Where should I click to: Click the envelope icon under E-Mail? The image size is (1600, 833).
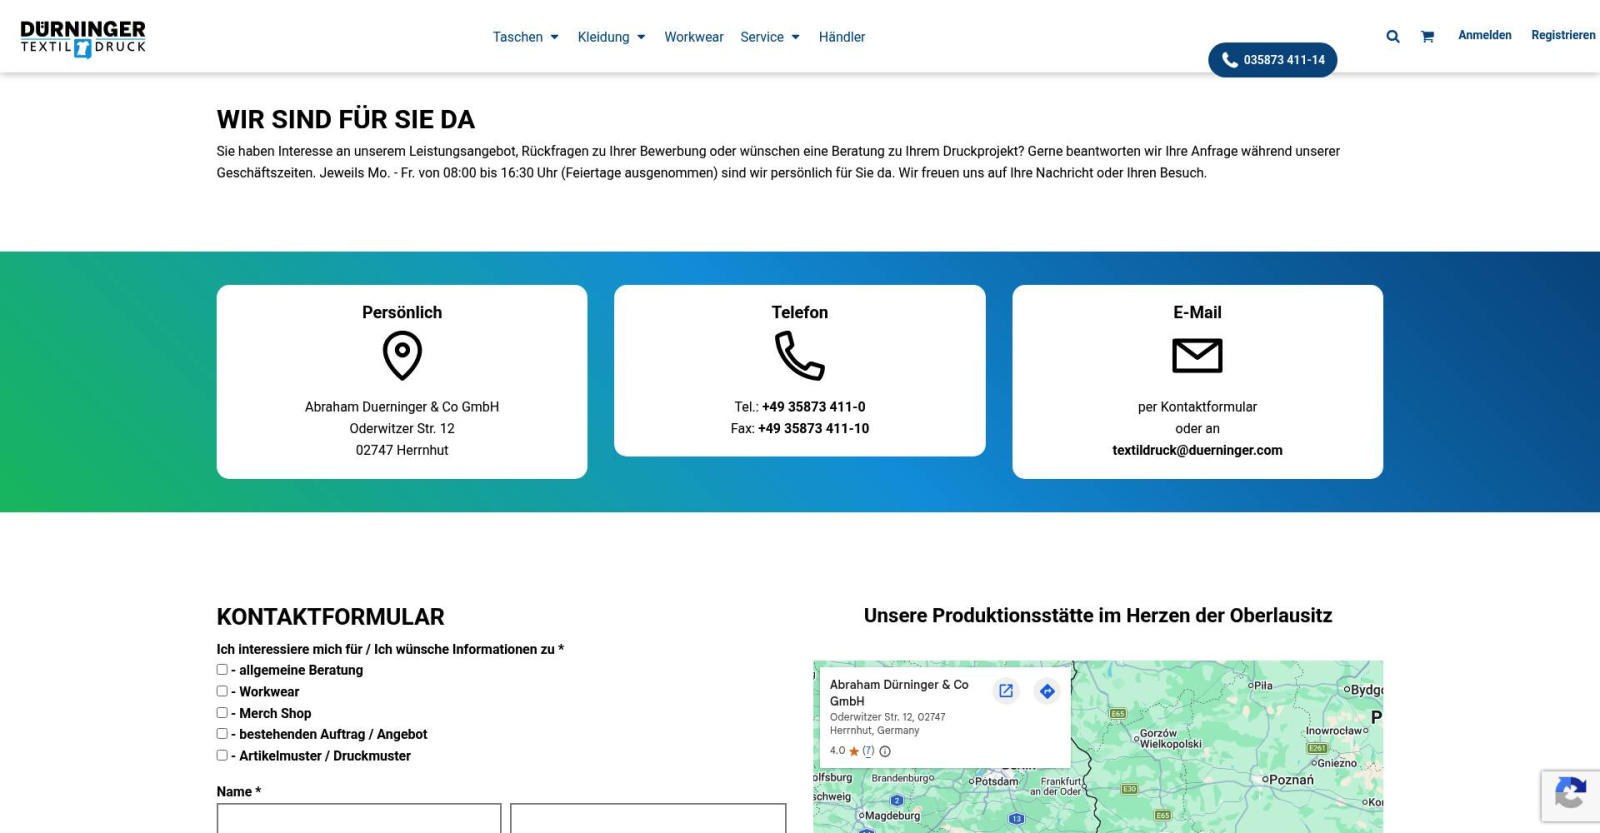coord(1197,356)
